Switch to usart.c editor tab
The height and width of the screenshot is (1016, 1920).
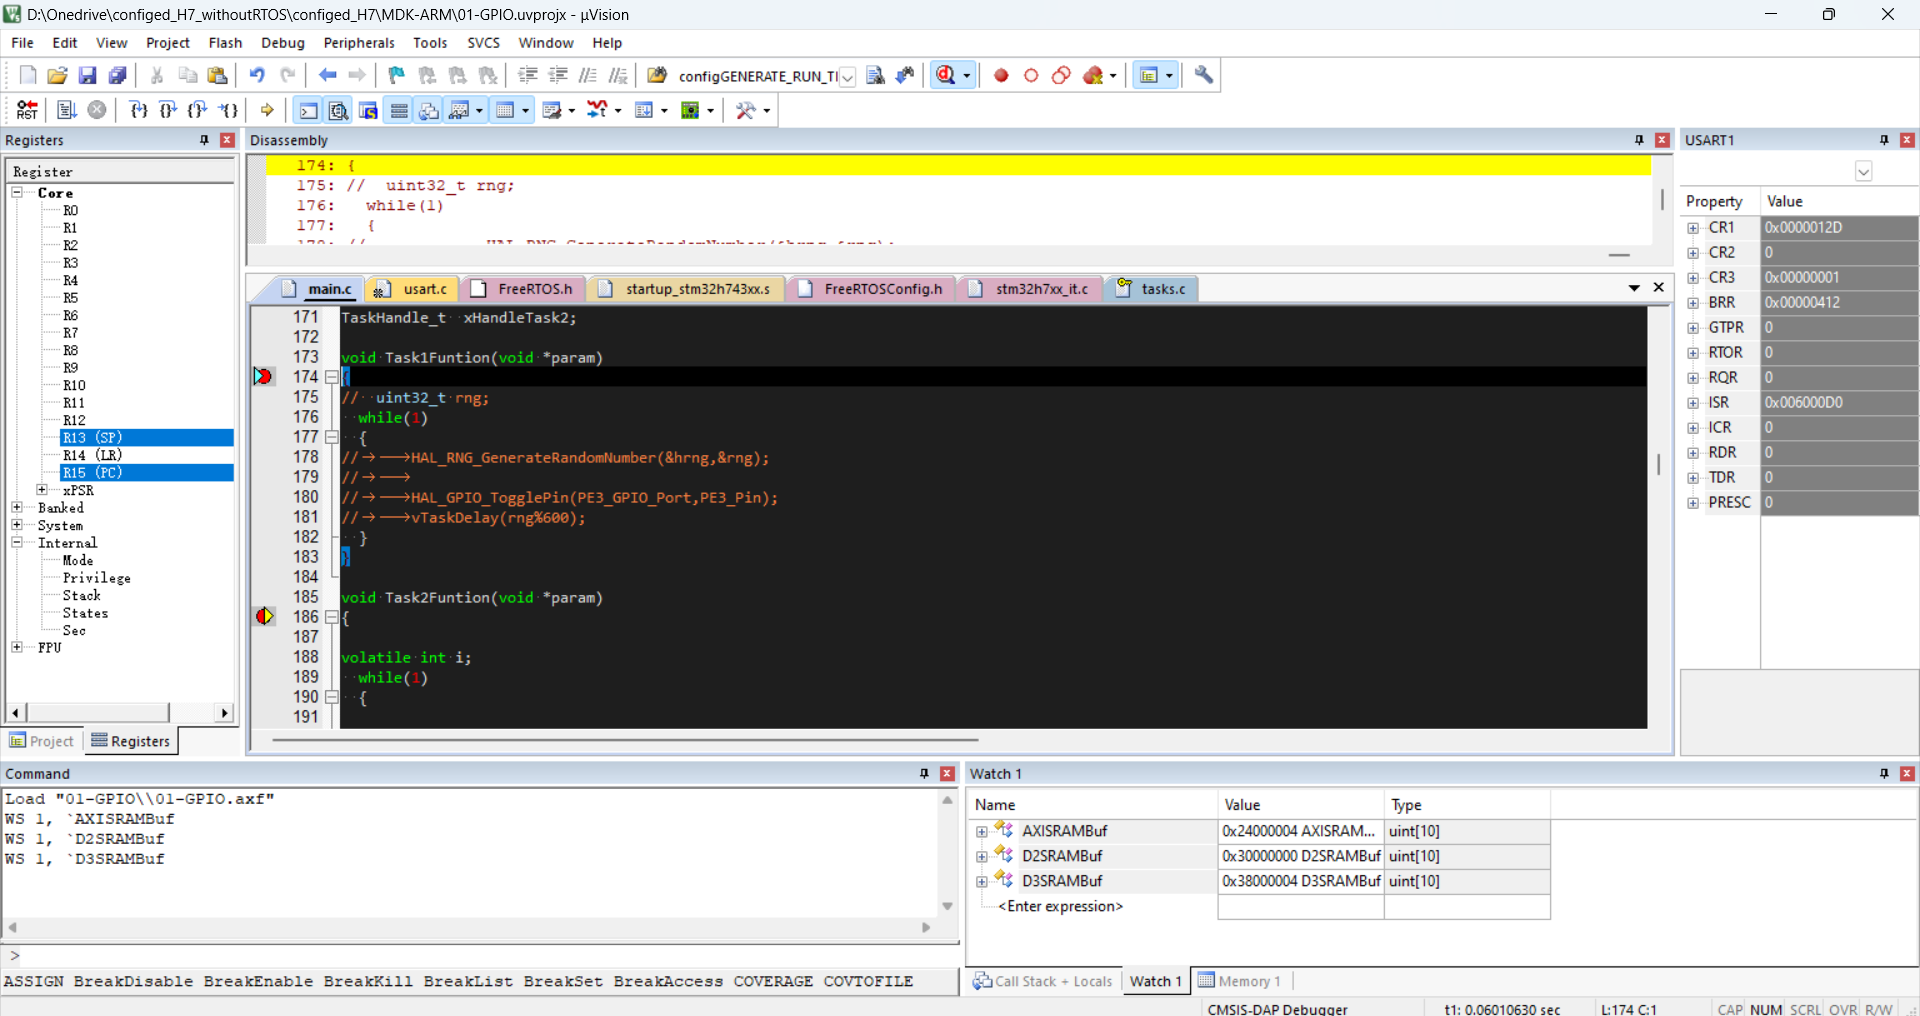coord(412,289)
